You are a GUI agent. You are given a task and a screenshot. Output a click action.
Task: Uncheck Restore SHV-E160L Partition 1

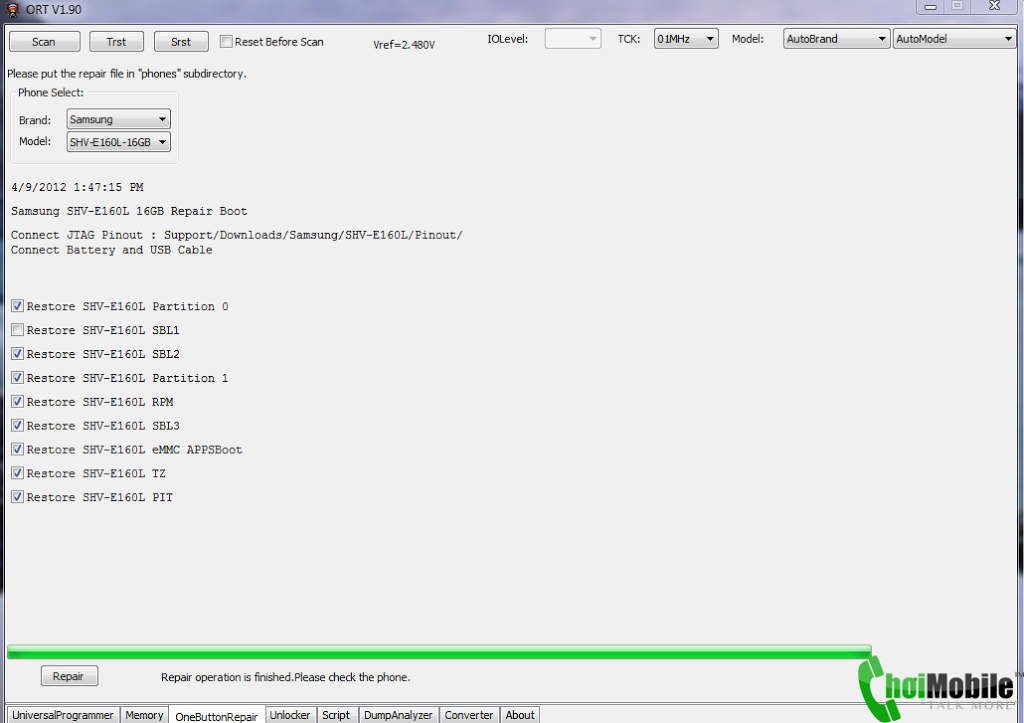18,378
